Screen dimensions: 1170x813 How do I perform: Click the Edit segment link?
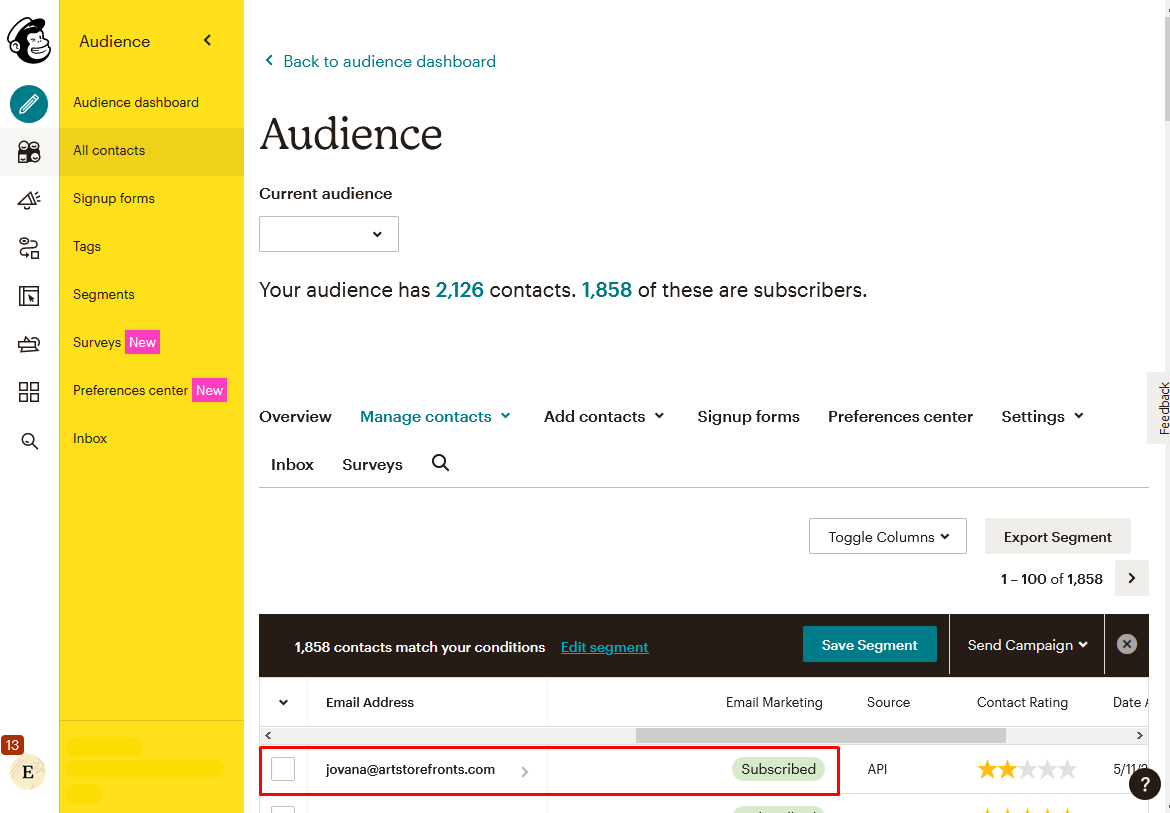(x=604, y=647)
